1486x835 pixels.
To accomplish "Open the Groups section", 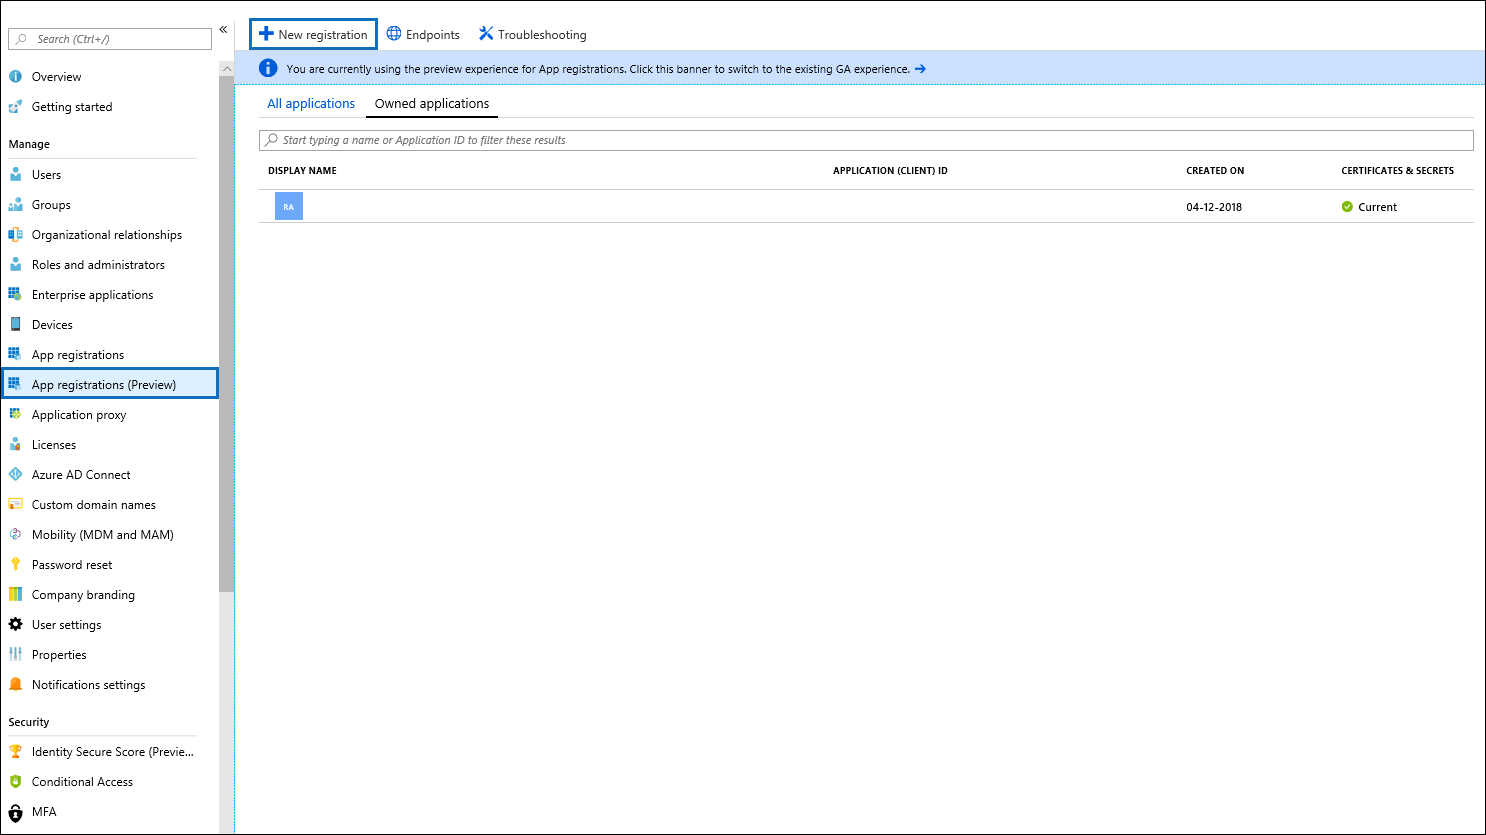I will [49, 204].
